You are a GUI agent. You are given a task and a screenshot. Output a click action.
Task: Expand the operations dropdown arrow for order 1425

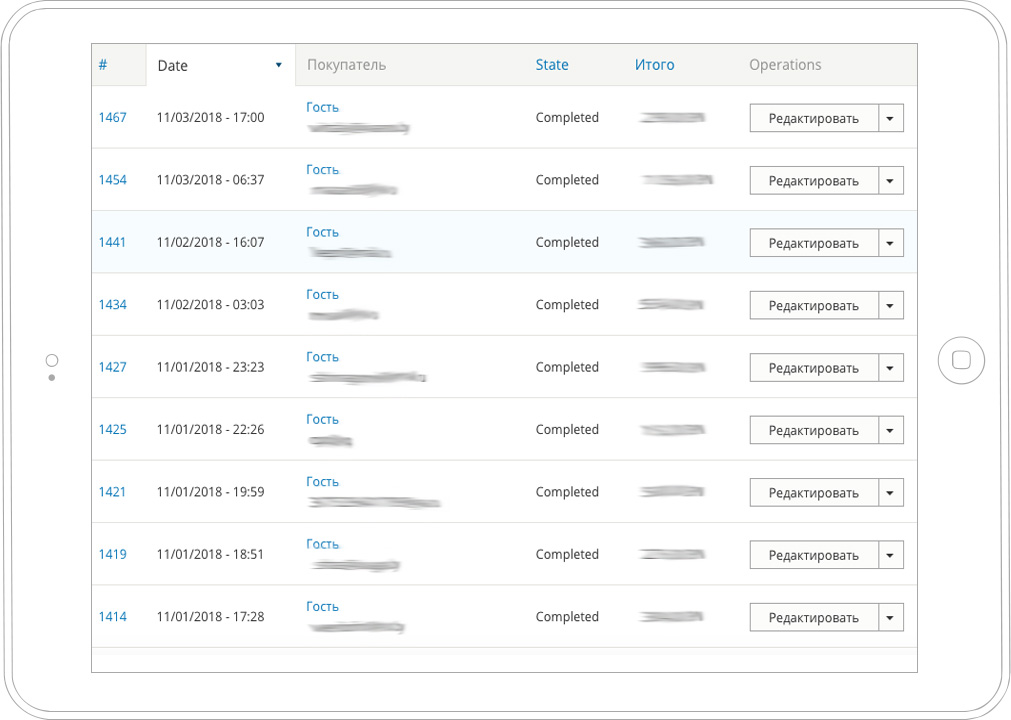point(890,431)
